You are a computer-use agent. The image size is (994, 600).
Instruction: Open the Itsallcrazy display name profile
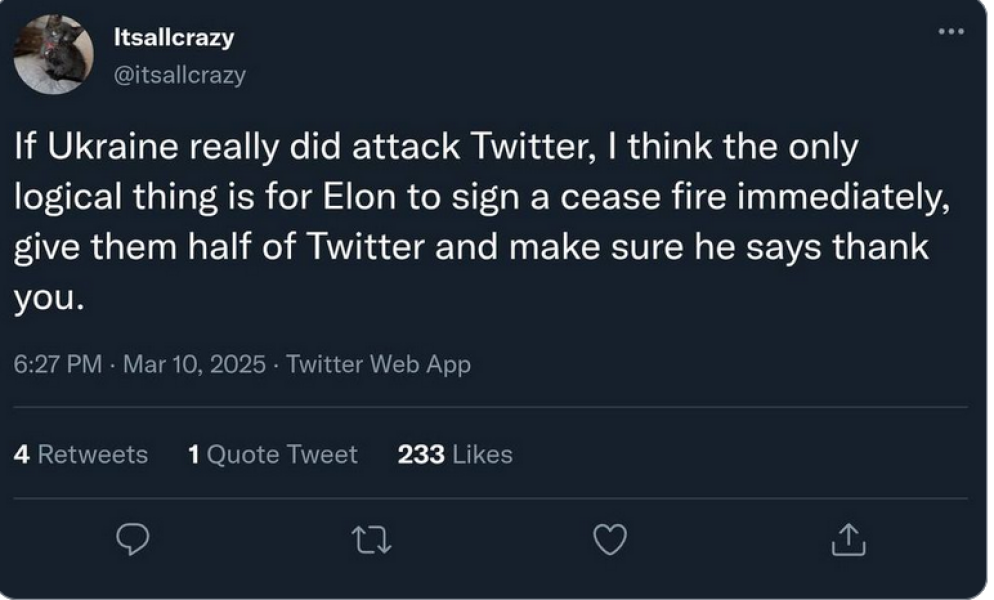(x=175, y=38)
